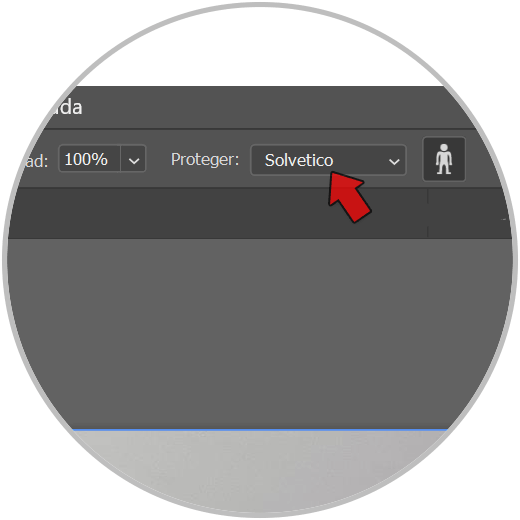Click the dark gray empty workspace area
The height and width of the screenshot is (520, 520).
pyautogui.click(x=260, y=333)
